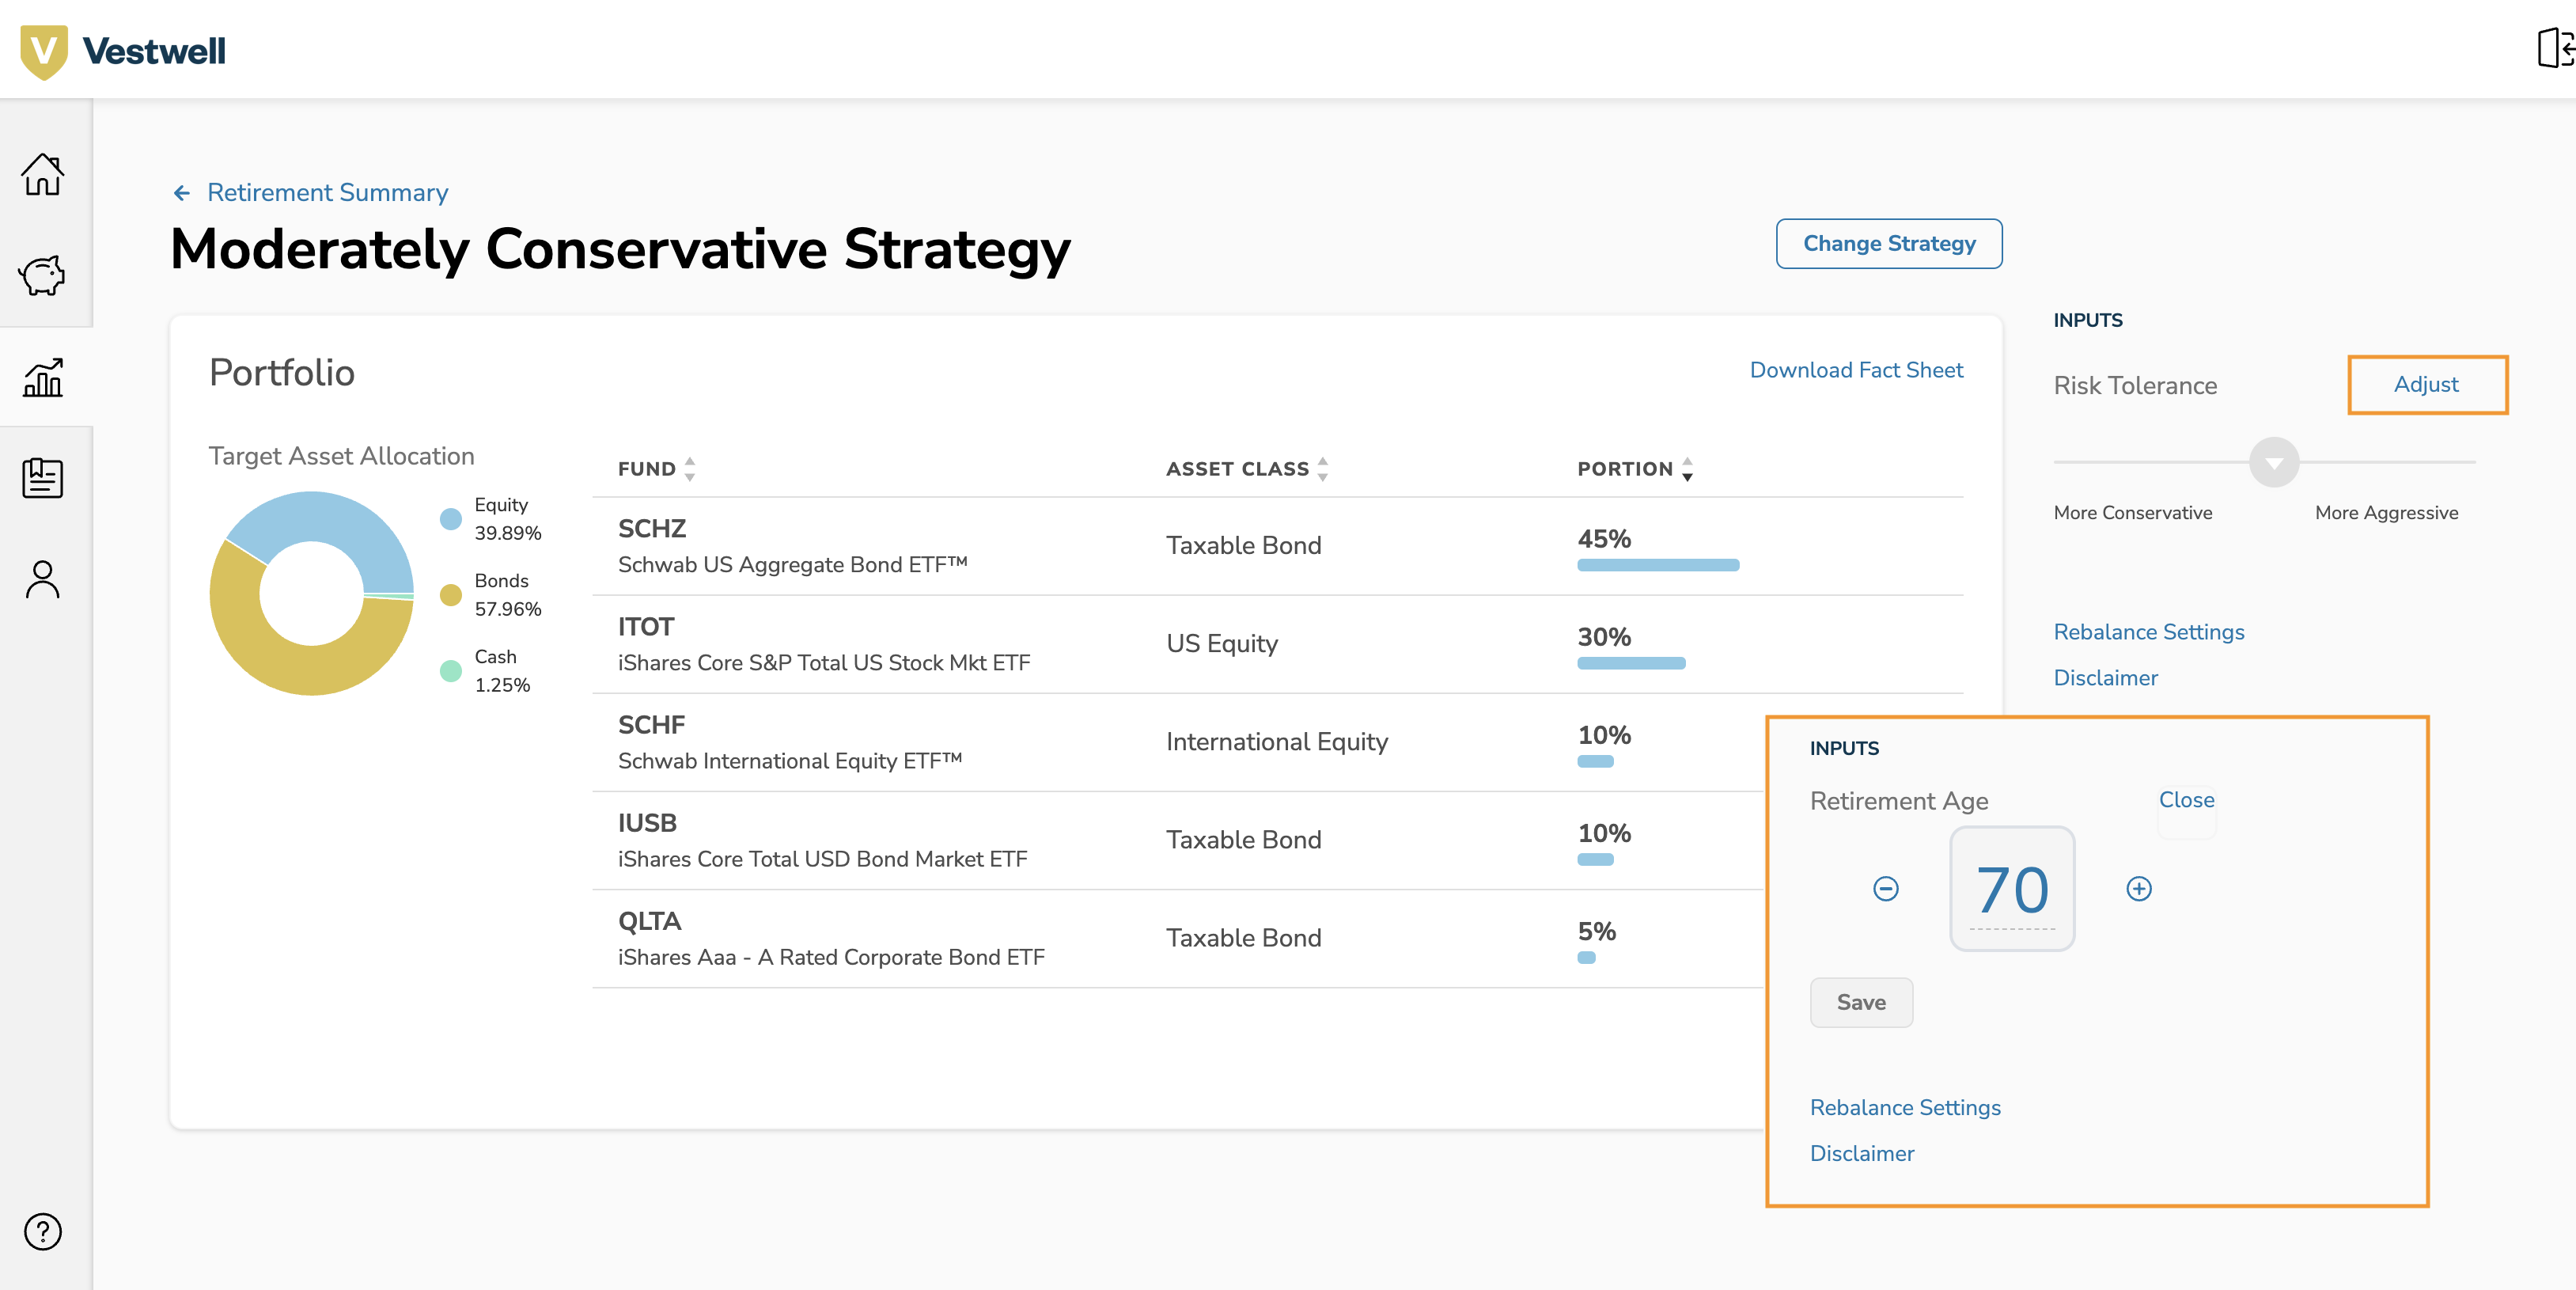Open Change Strategy

(1888, 243)
